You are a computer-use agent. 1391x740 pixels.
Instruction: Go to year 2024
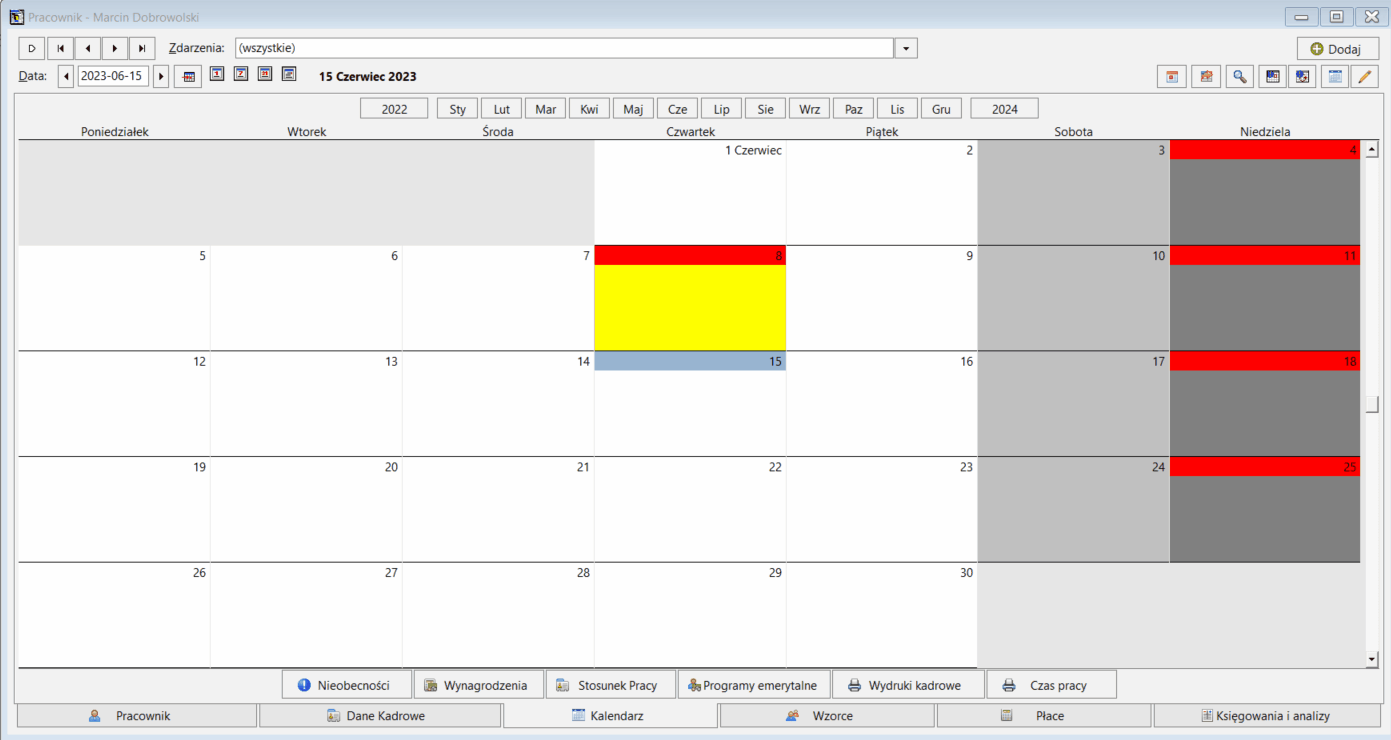tap(1004, 109)
